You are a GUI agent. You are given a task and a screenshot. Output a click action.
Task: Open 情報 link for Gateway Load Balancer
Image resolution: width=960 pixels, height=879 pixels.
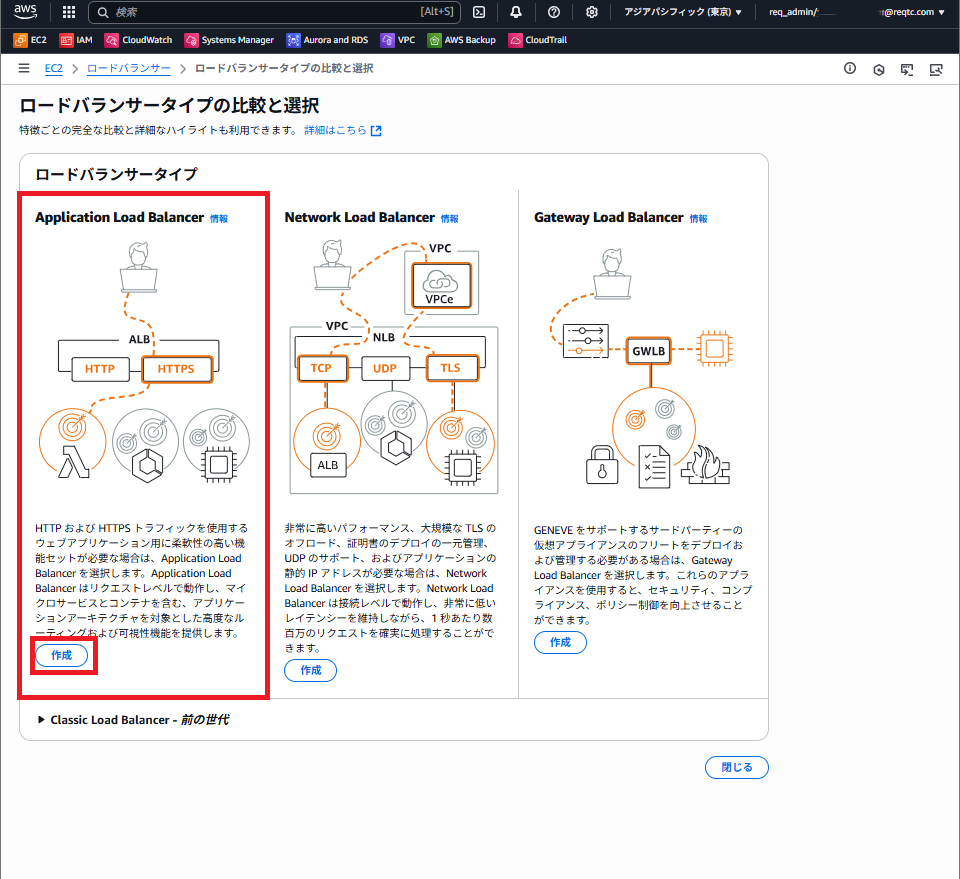coord(699,219)
